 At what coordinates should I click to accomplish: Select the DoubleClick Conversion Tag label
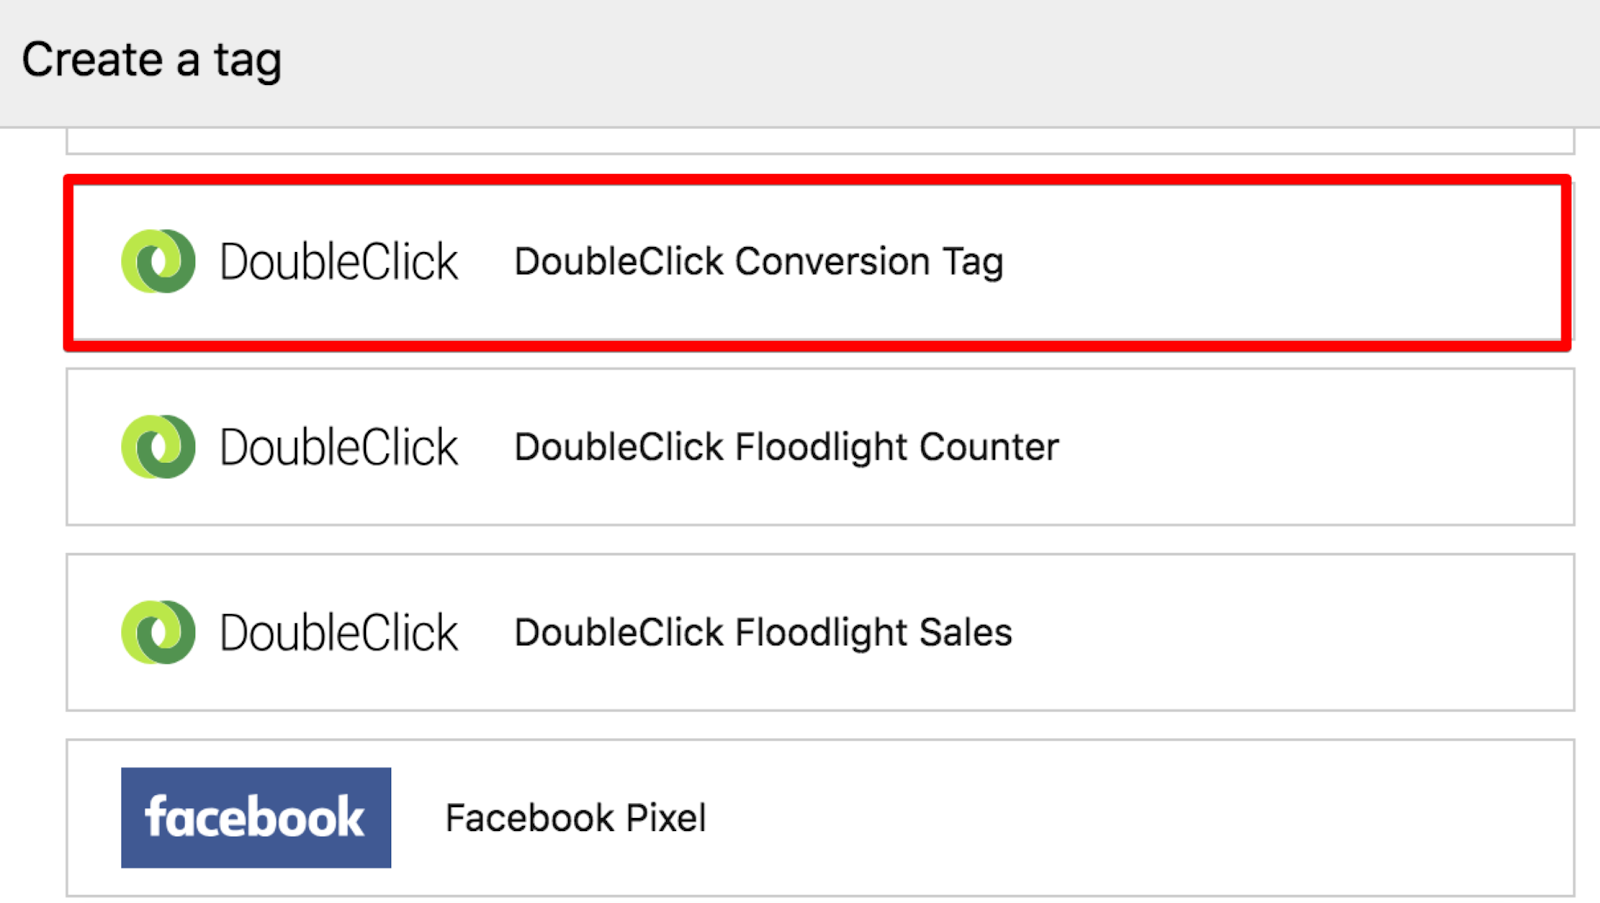(759, 262)
